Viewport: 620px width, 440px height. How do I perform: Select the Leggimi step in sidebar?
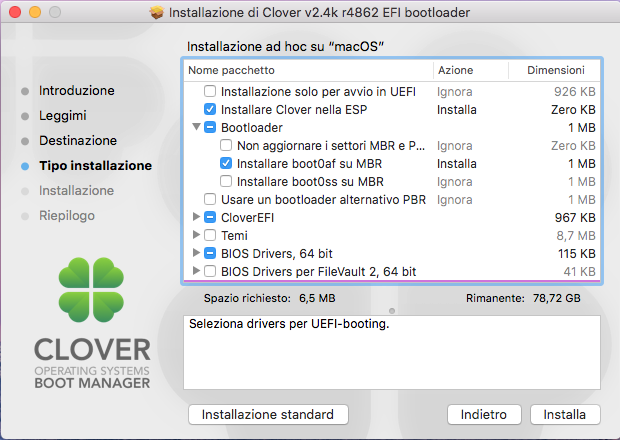pyautogui.click(x=62, y=115)
